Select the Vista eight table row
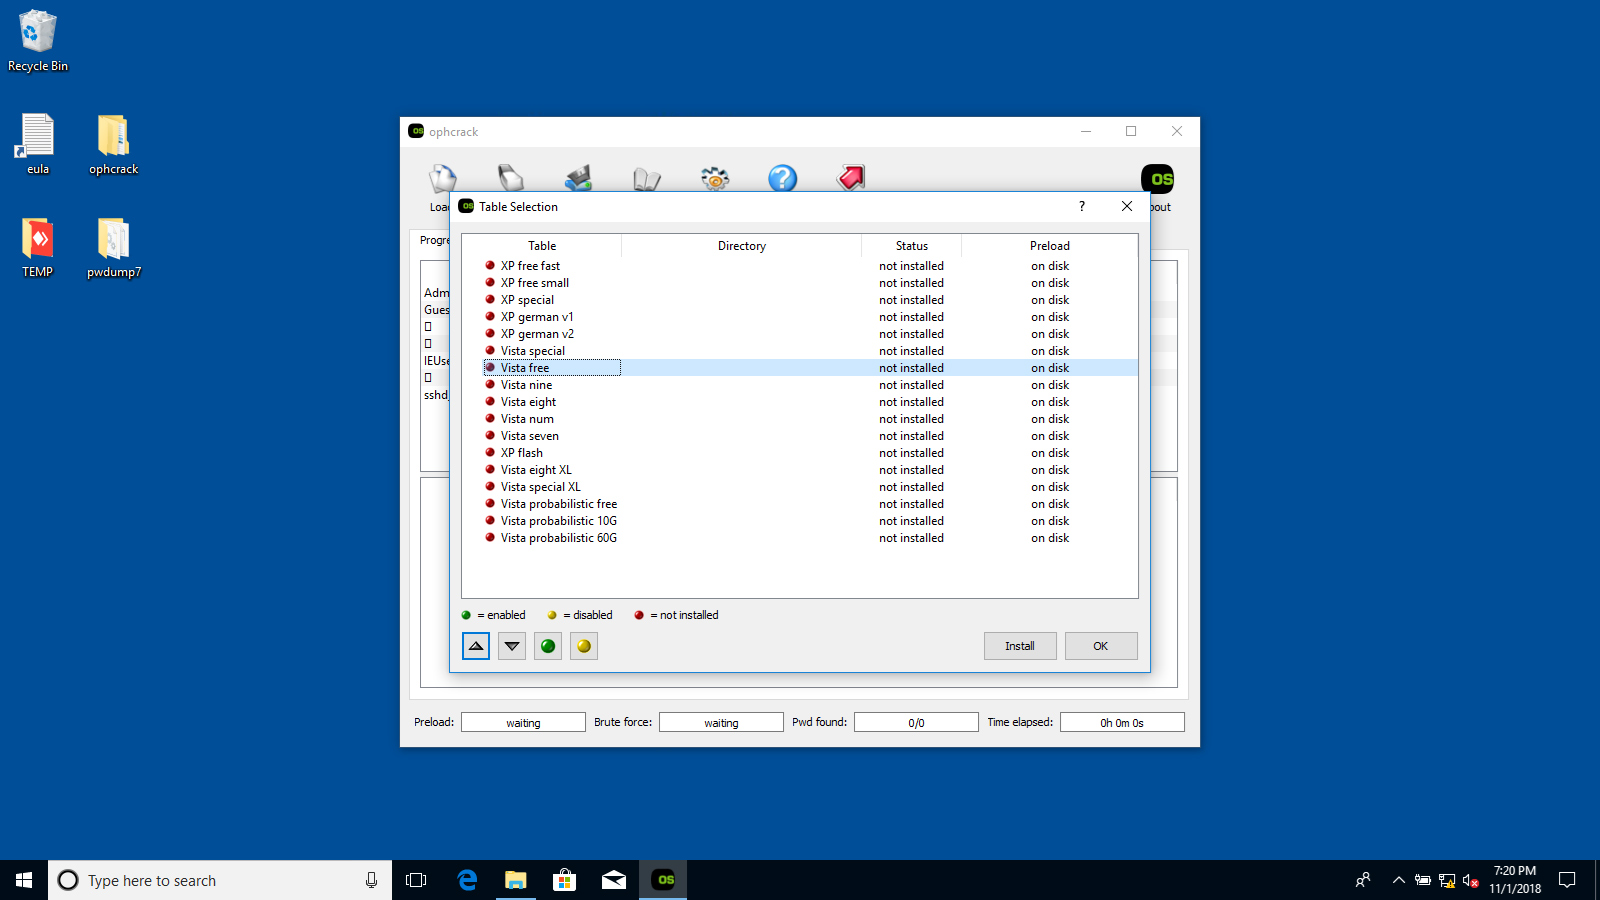Viewport: 1600px width, 900px height. [800, 402]
